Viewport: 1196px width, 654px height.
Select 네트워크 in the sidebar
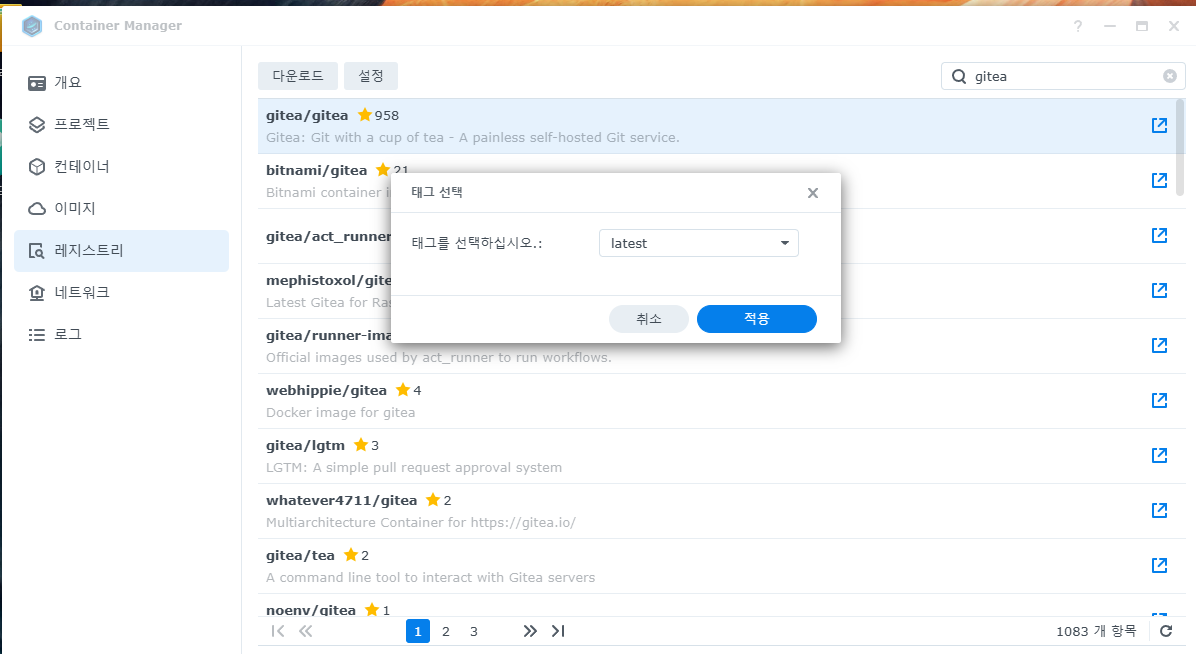point(82,293)
